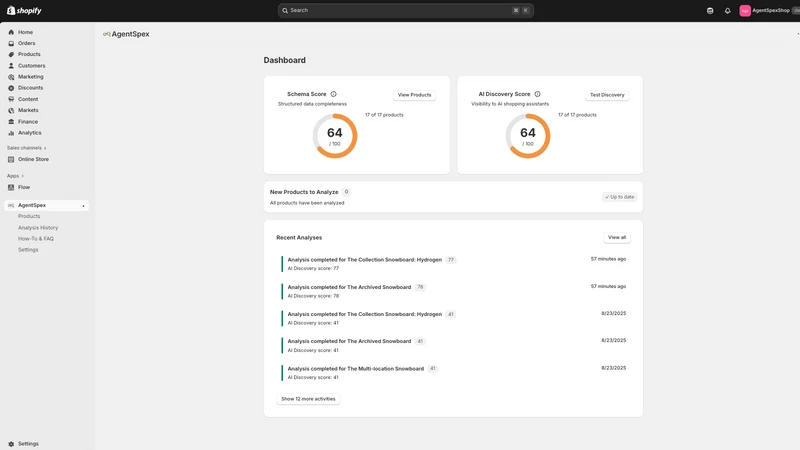Click the Up to date status badge
This screenshot has height=450, width=800.
[x=619, y=197]
